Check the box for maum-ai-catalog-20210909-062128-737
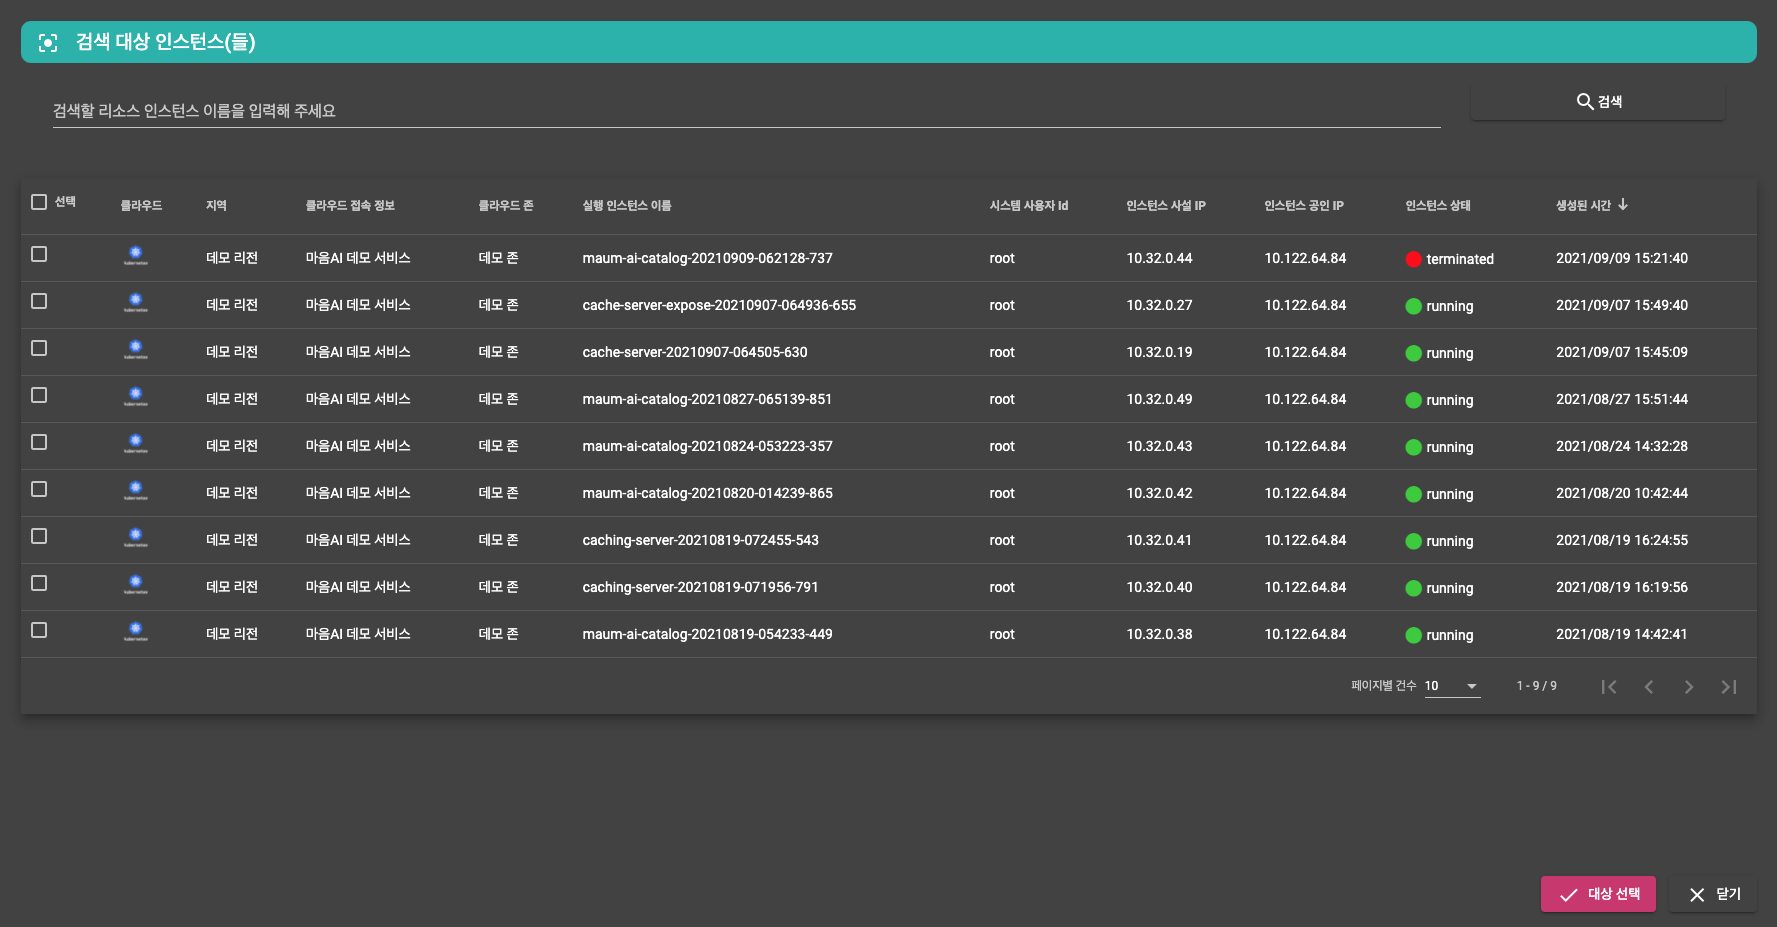This screenshot has height=927, width=1777. [x=39, y=254]
